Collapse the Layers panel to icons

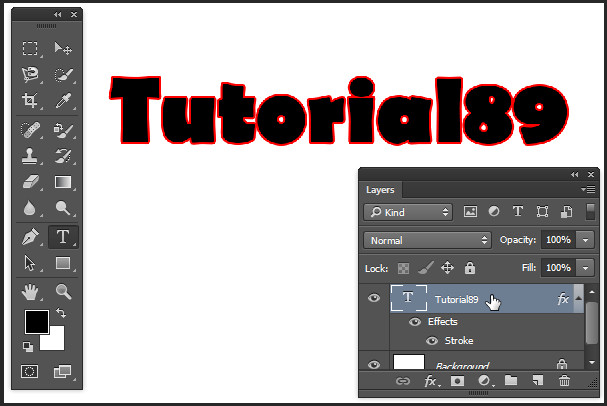[x=575, y=175]
